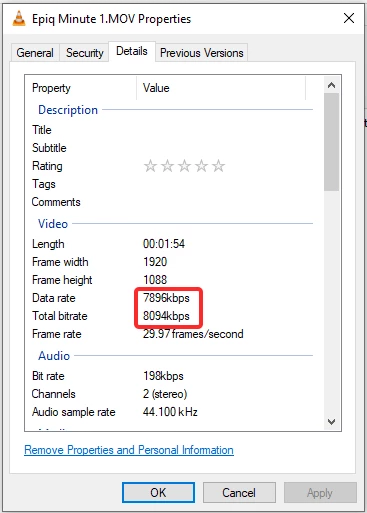Set rating to one star
The height and width of the screenshot is (513, 367).
pos(150,166)
